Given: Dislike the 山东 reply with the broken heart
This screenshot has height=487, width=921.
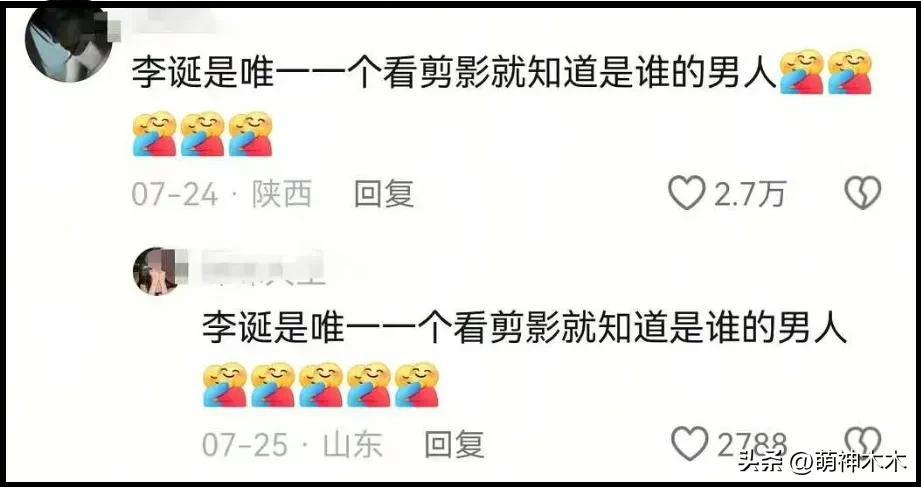Looking at the screenshot, I should coord(862,442).
